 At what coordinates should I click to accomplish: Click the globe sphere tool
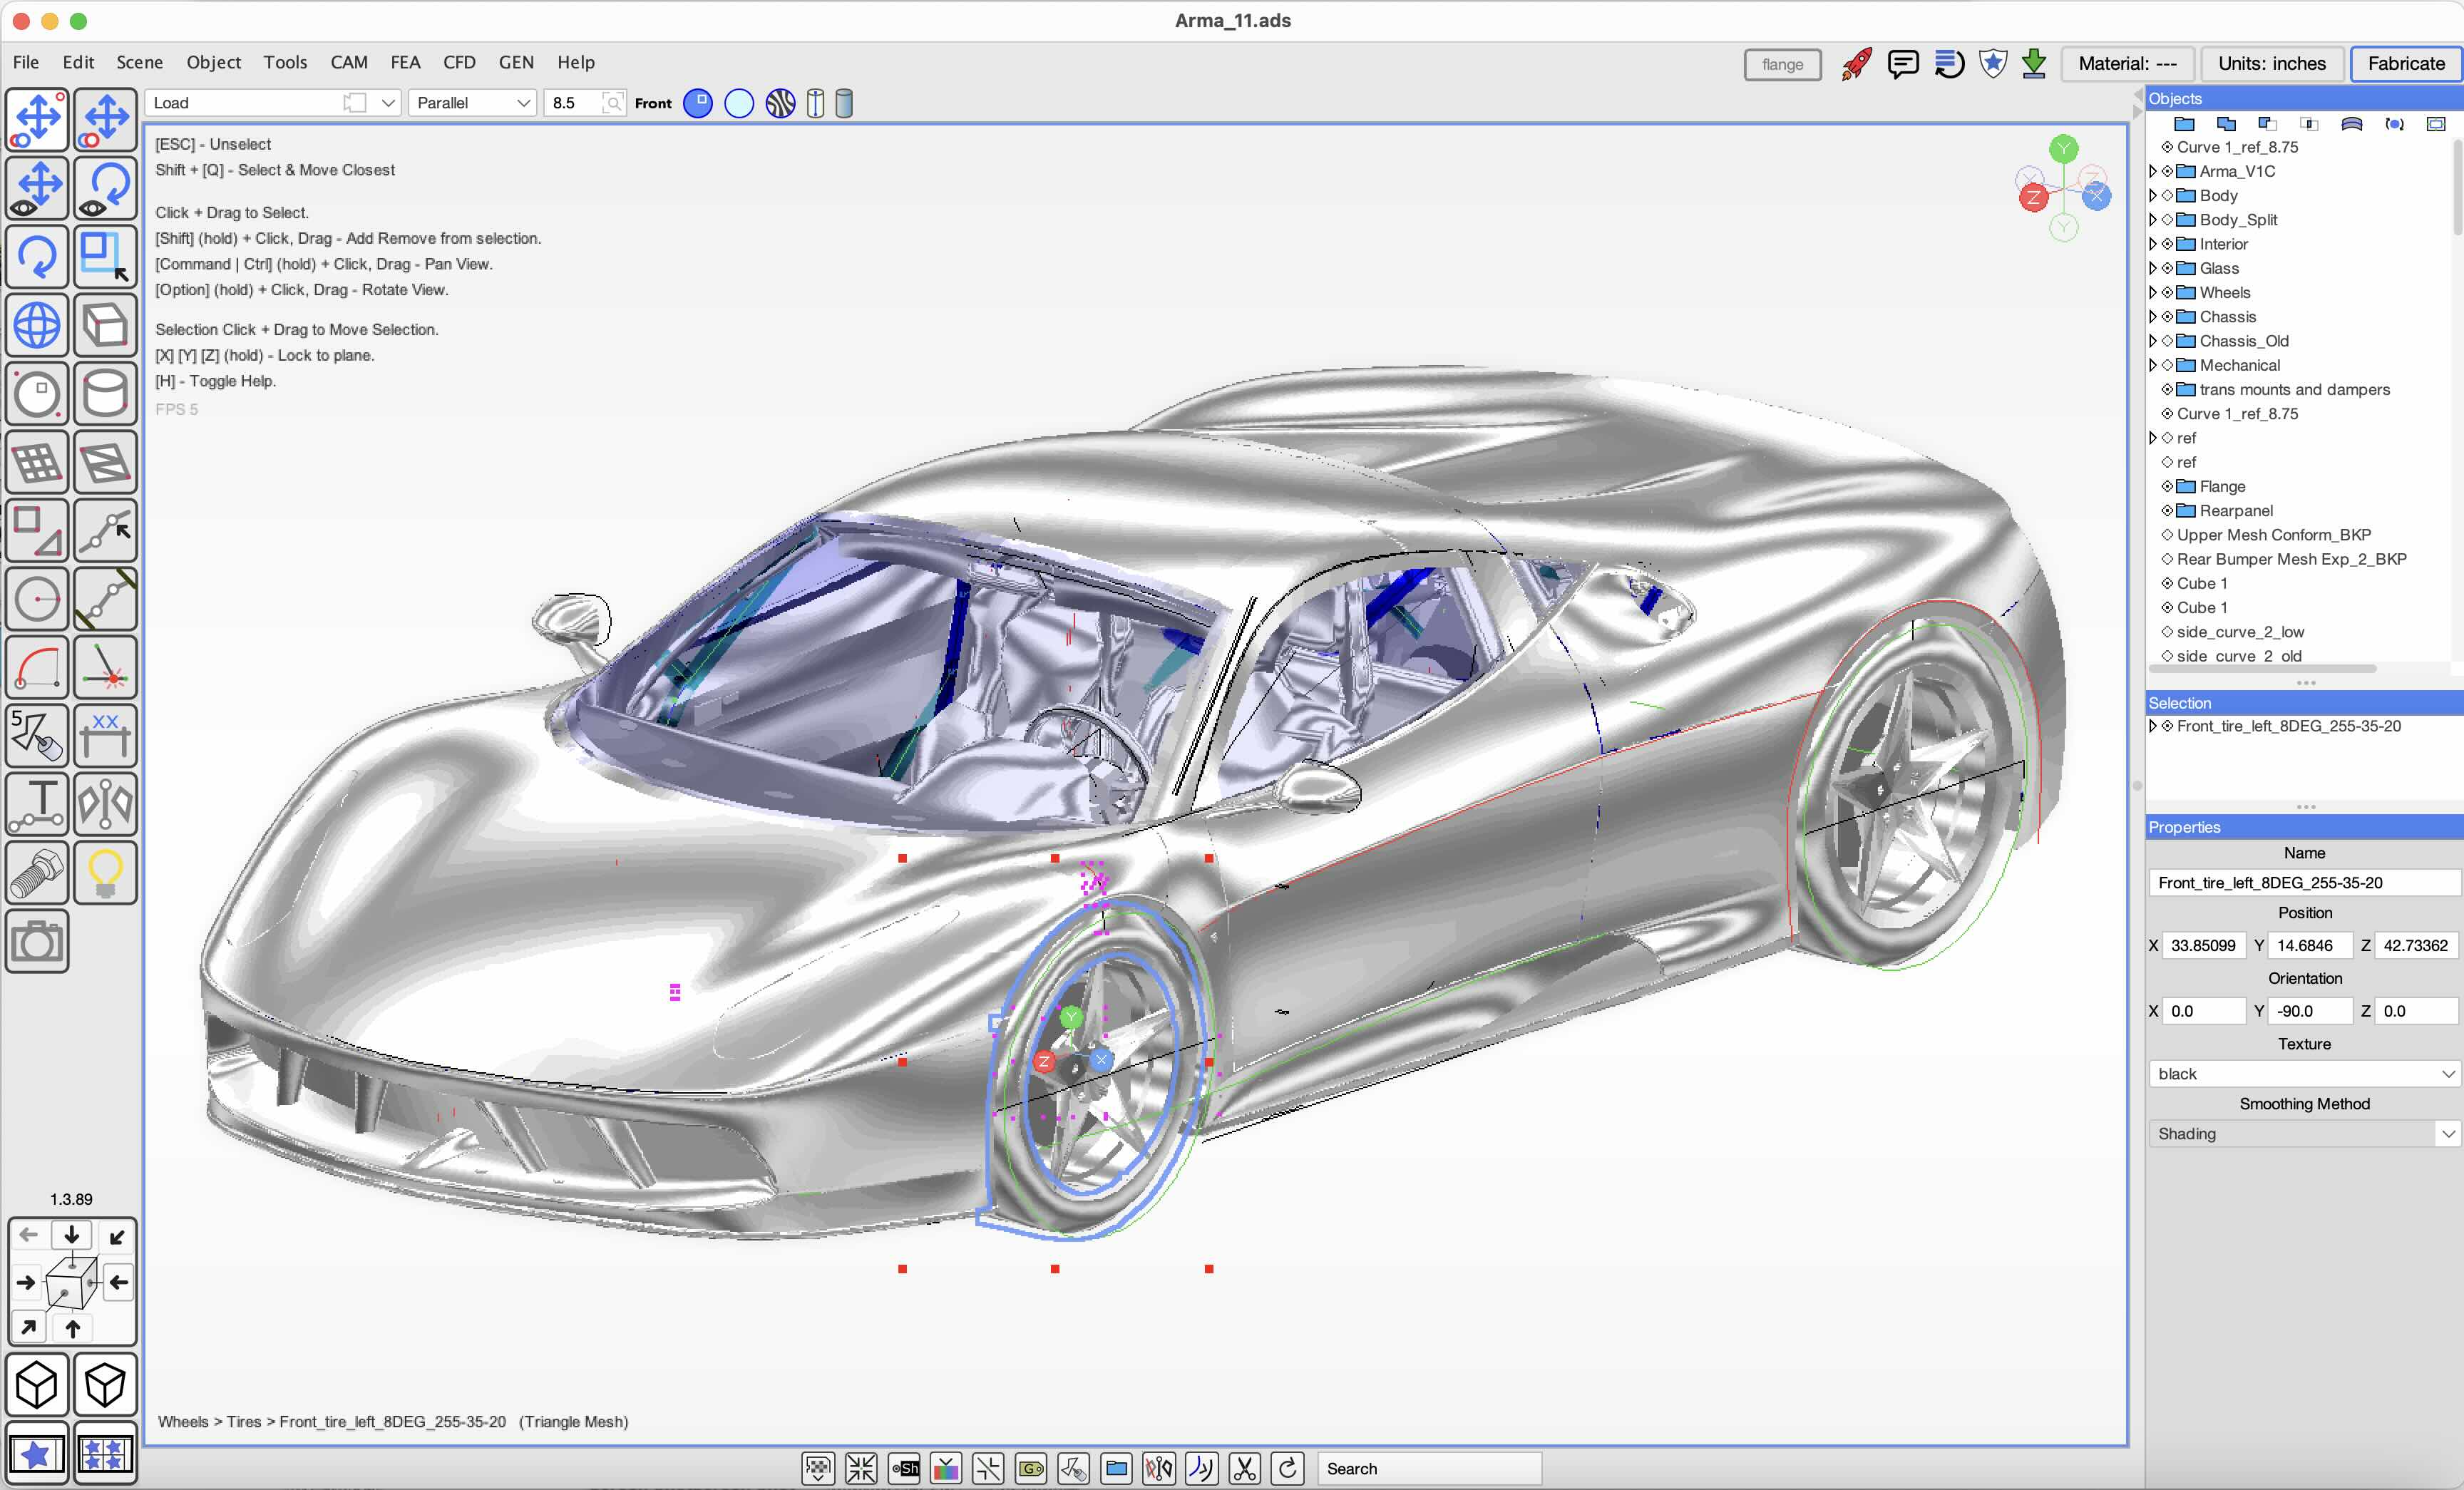point(37,325)
